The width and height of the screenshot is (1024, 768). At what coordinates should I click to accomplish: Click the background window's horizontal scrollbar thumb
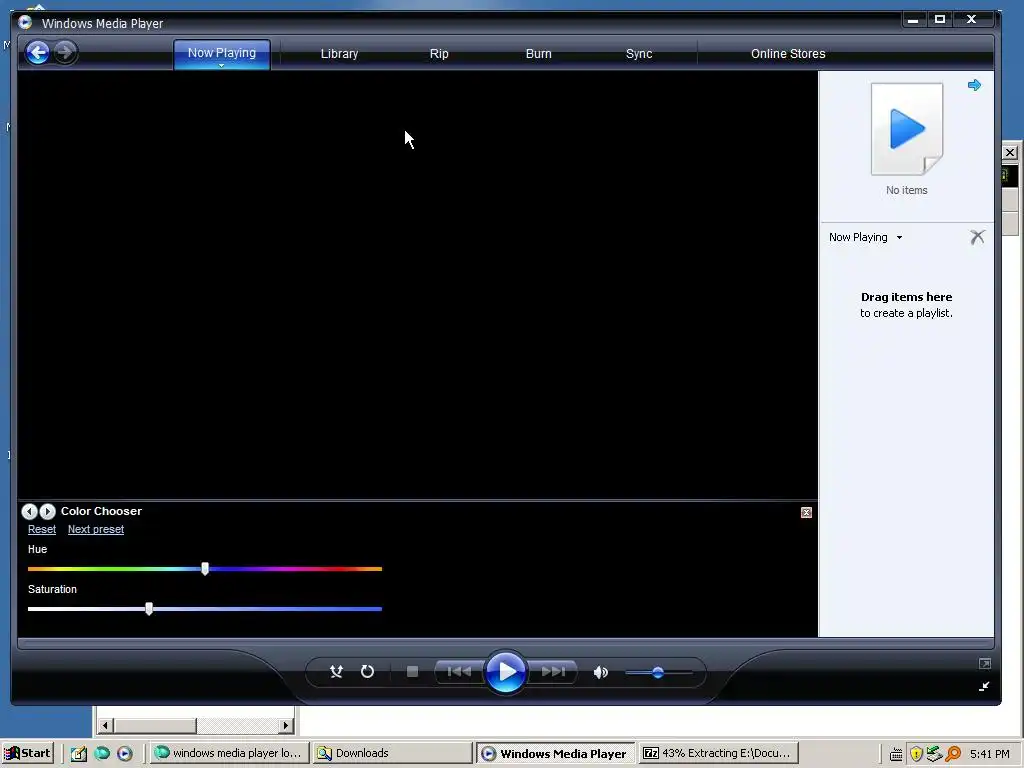click(155, 726)
